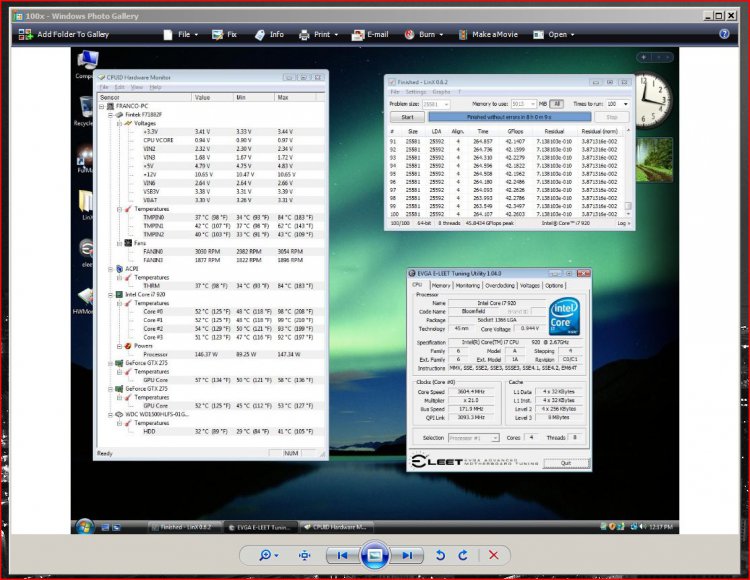The height and width of the screenshot is (580, 750).
Task: Click the Value column header
Action: click(x=212, y=97)
